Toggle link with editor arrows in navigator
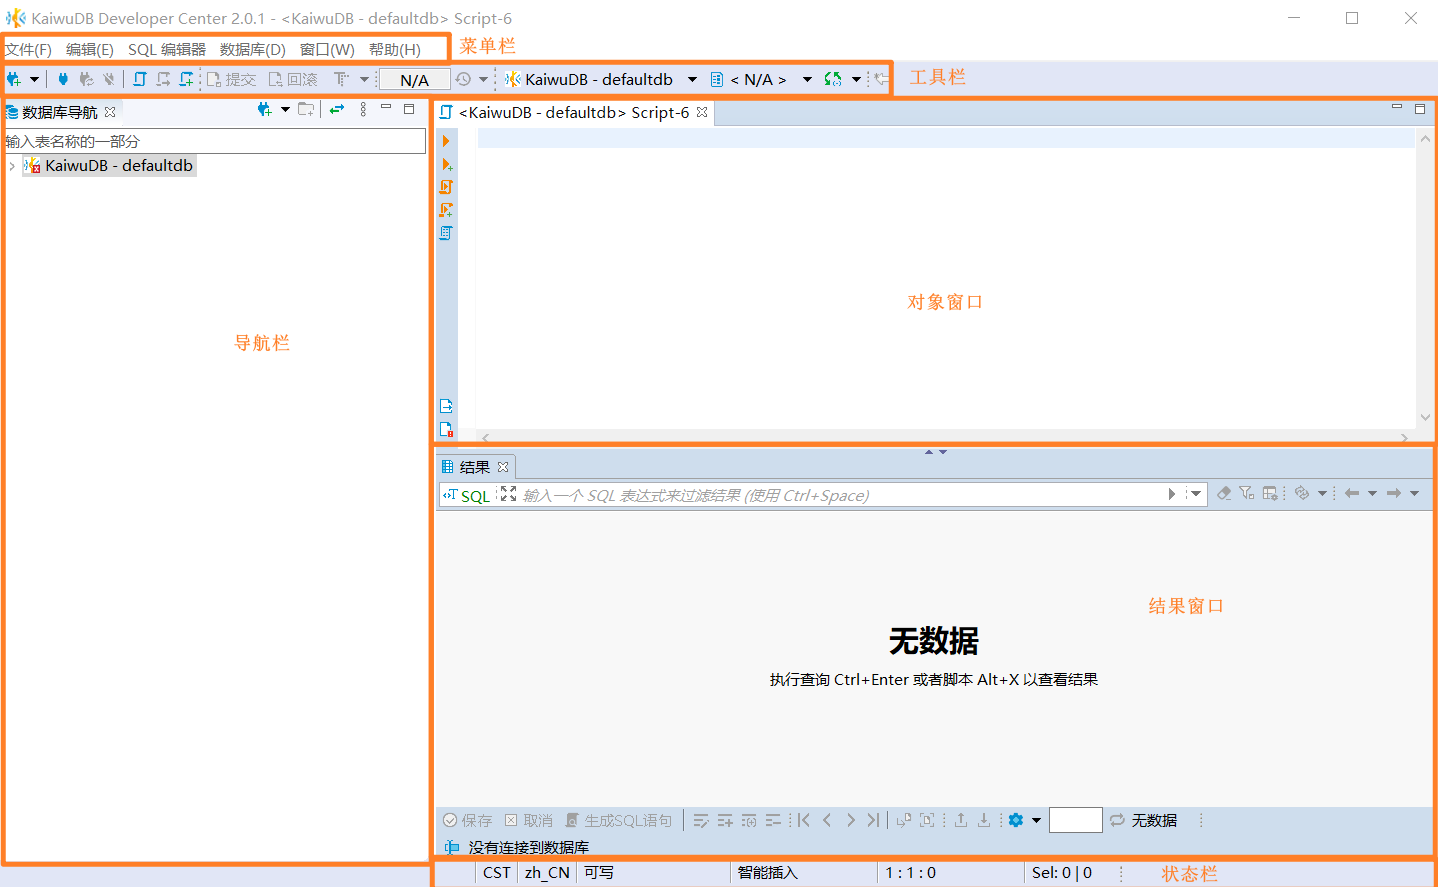The image size is (1438, 887). tap(337, 110)
